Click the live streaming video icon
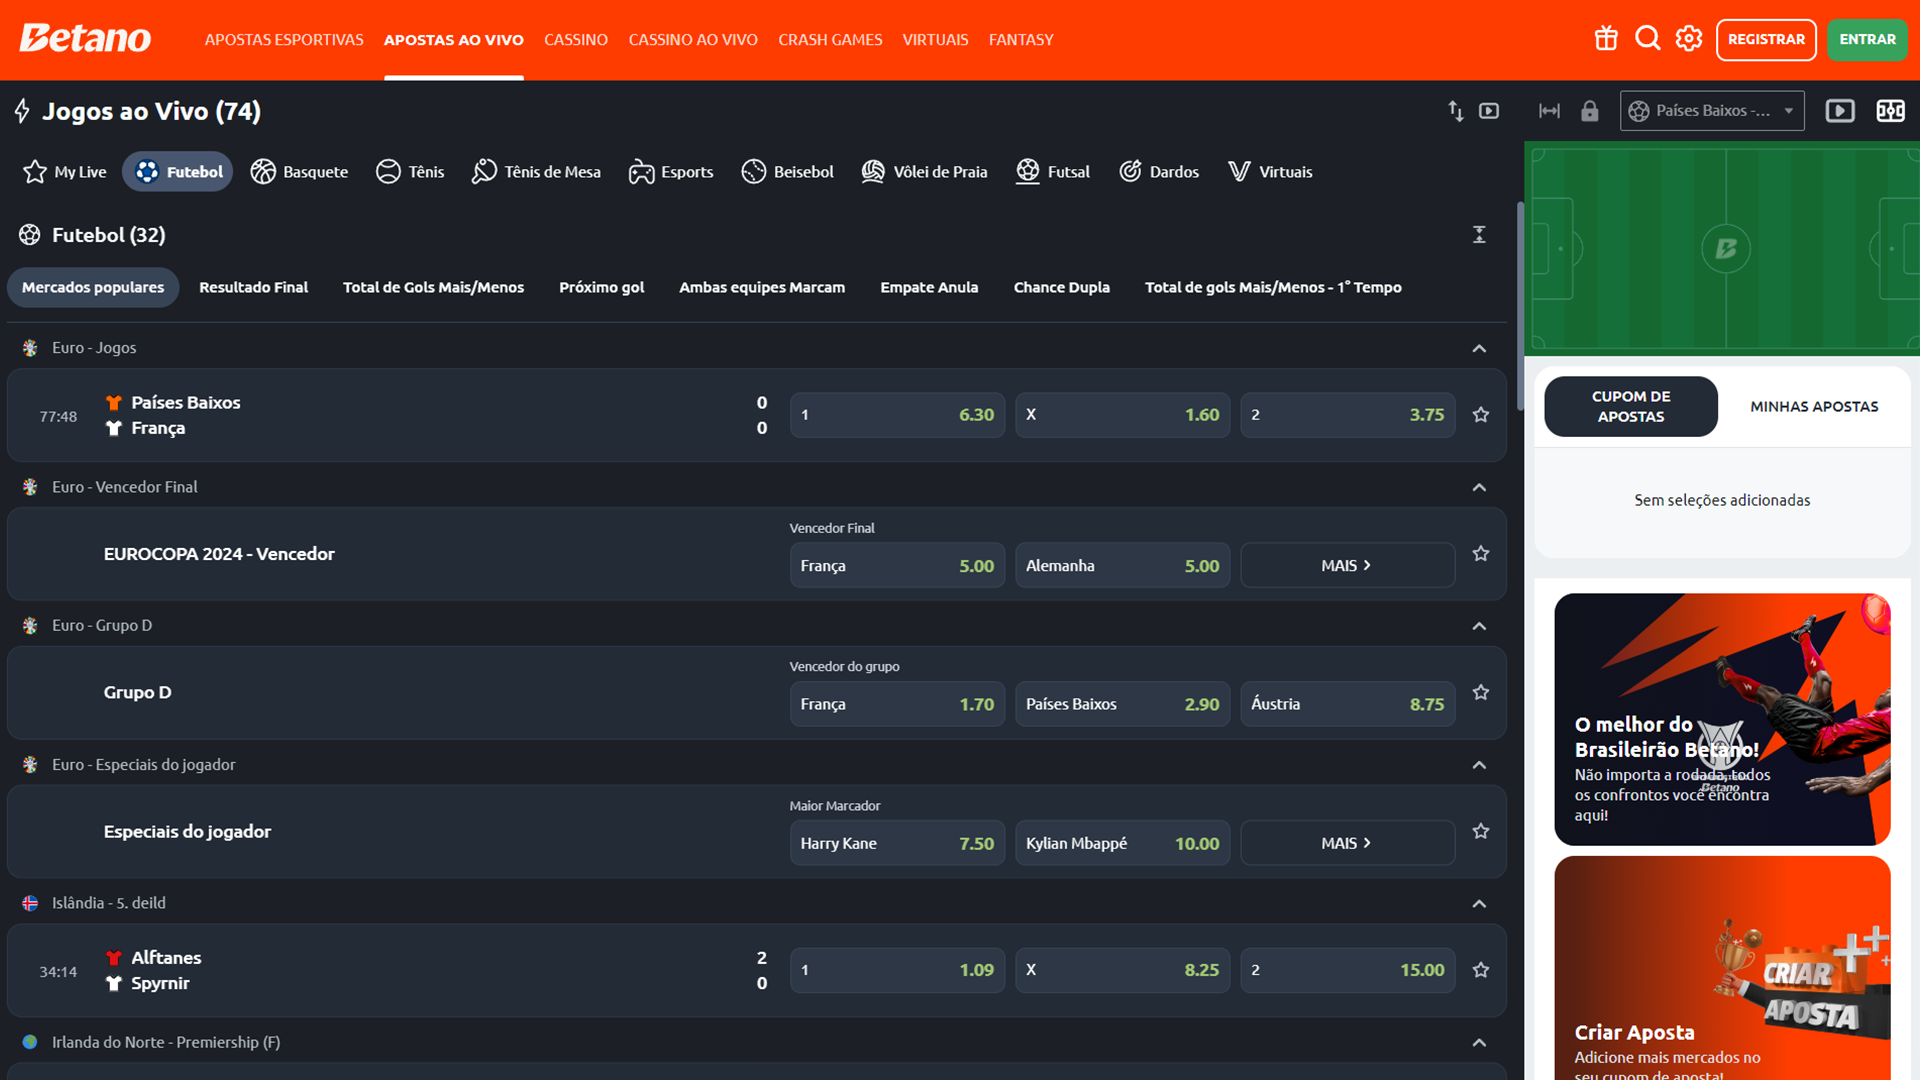 click(1841, 111)
